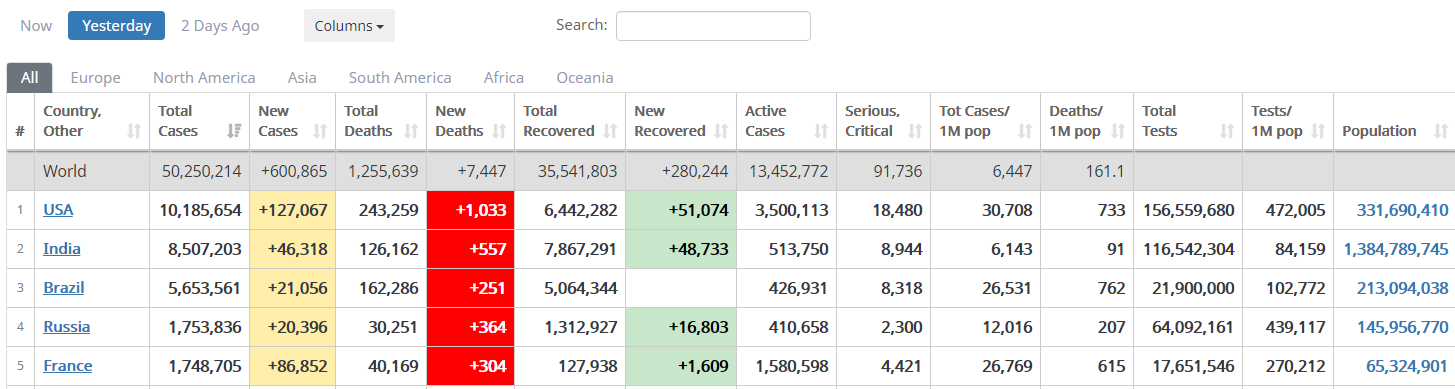
Task: Sort Population column sort icon
Action: point(1440,131)
